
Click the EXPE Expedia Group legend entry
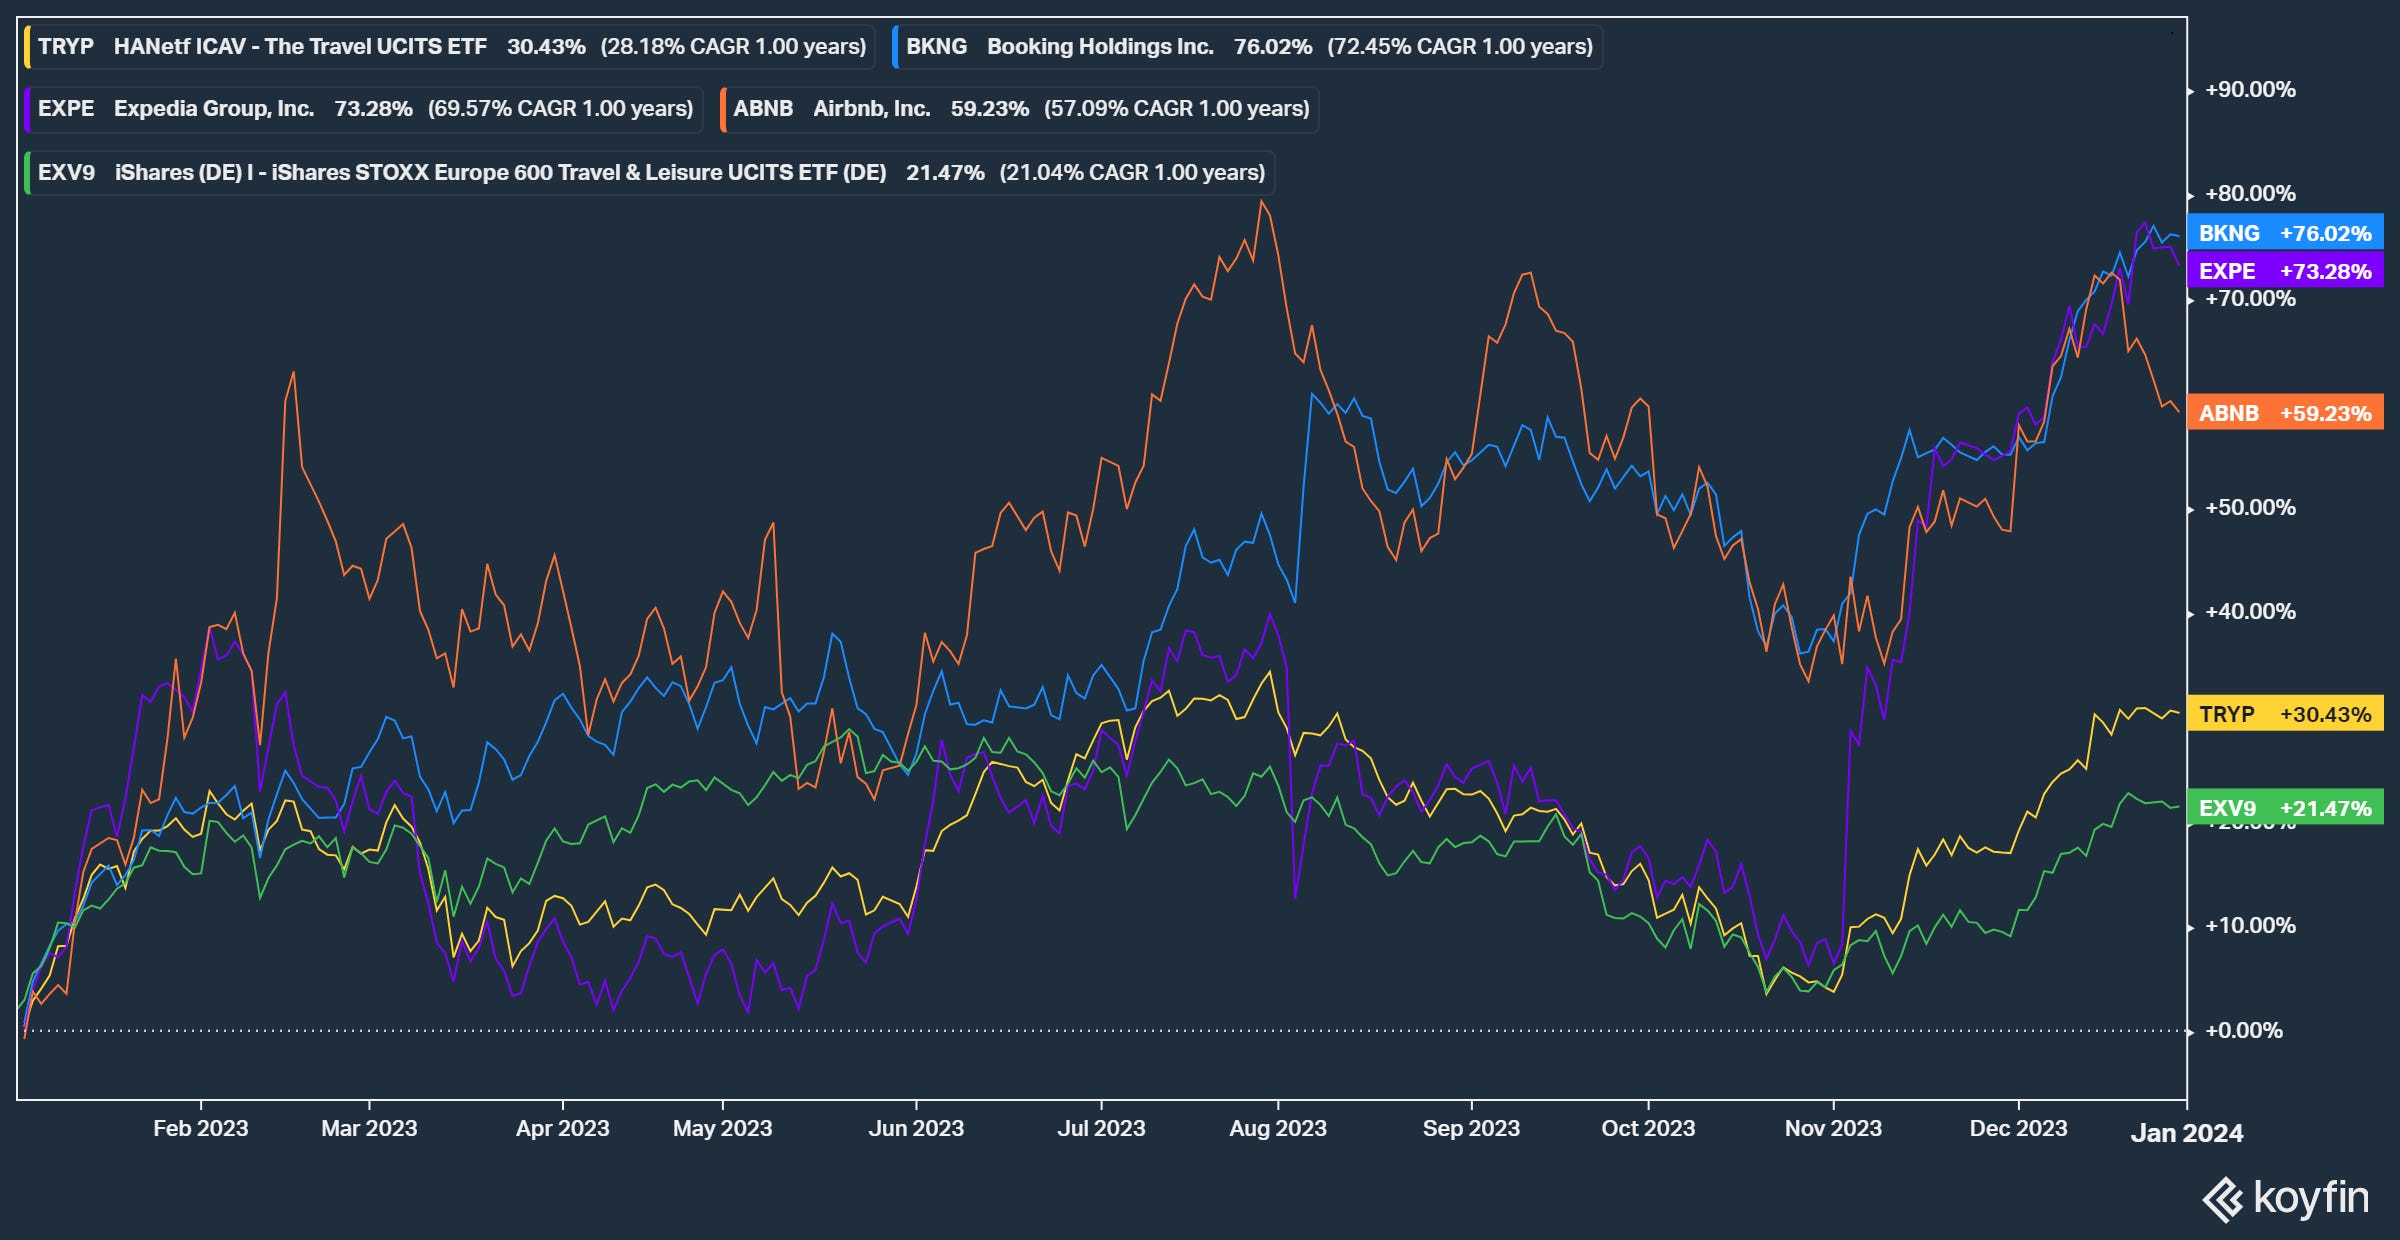(364, 109)
